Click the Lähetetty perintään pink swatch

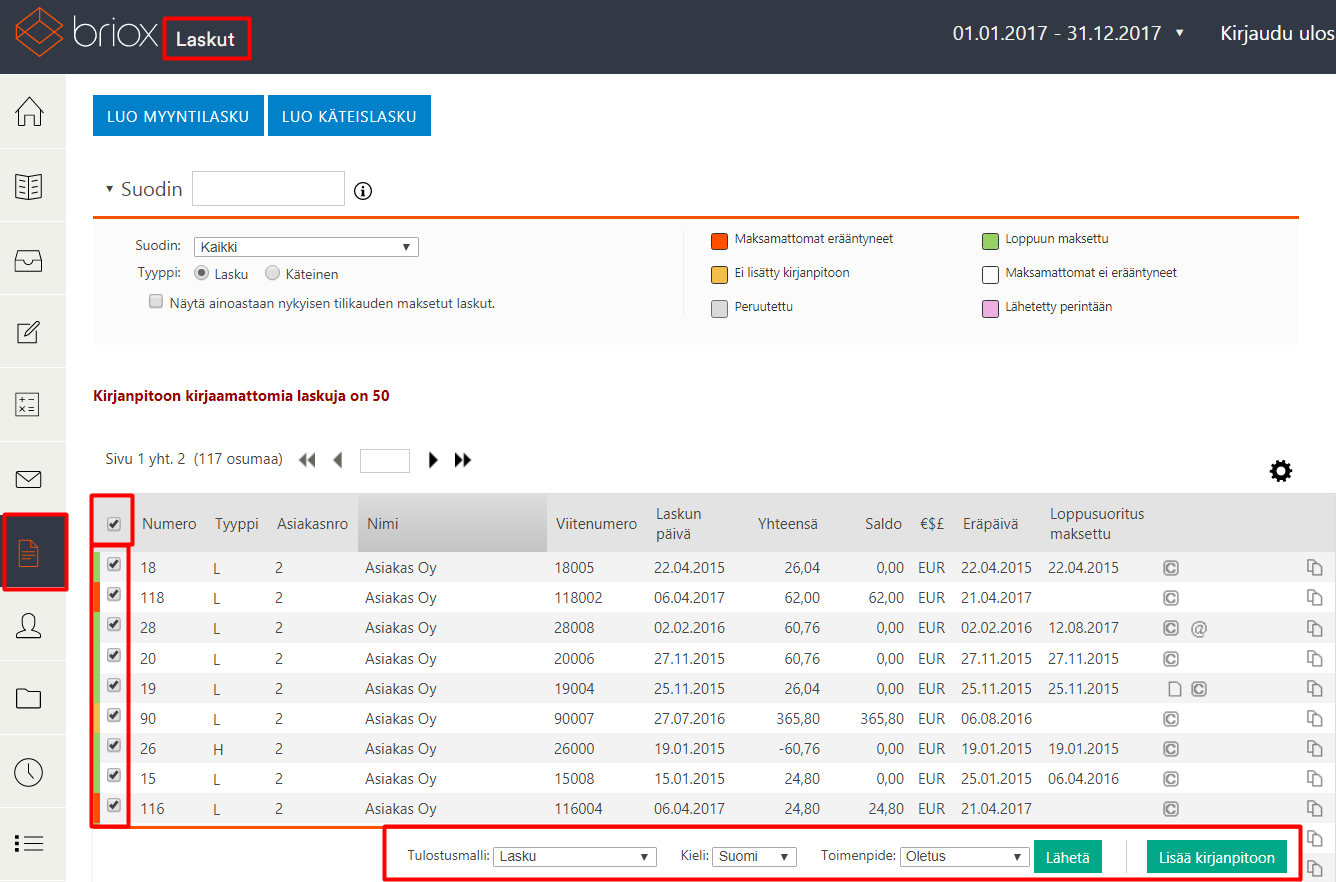[x=990, y=309]
